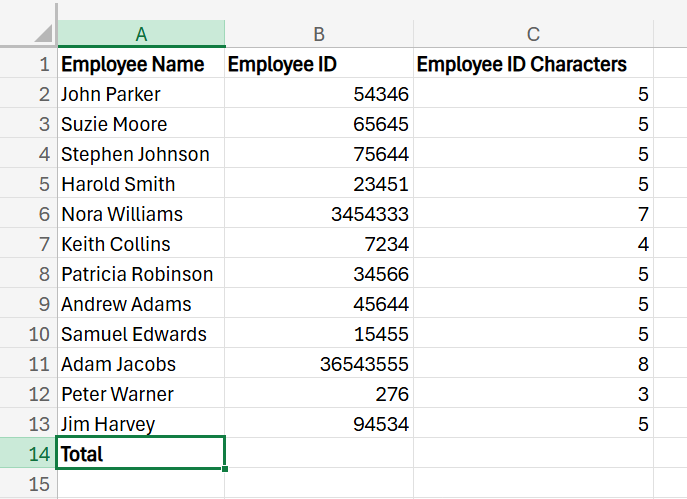Select the 'Harold Smith' cell

(141, 184)
